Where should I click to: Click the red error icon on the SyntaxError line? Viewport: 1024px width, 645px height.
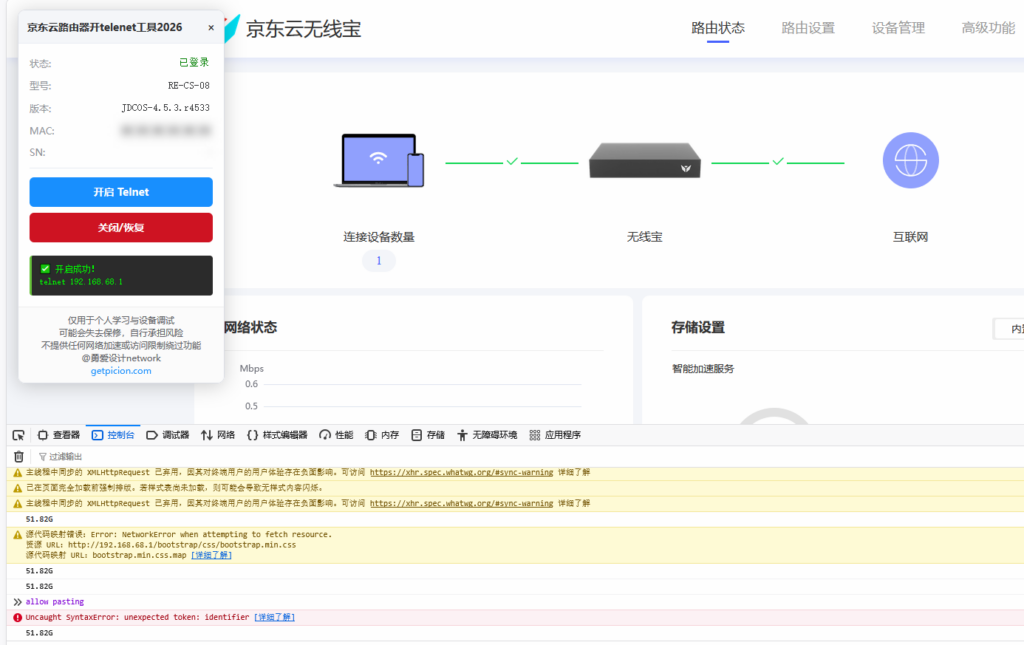tap(18, 618)
